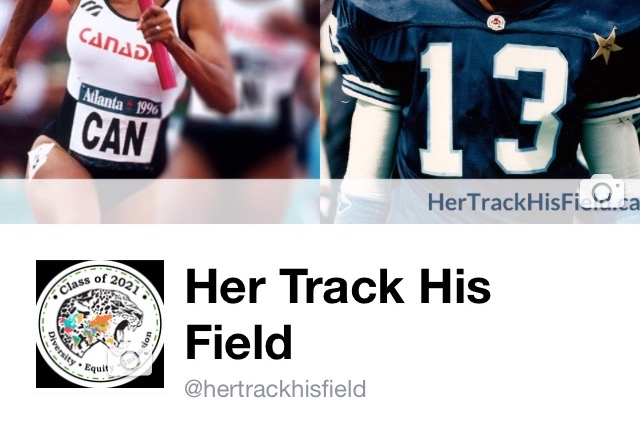Click the Her Track His Field page title
This screenshot has height=426, width=640.
click(338, 314)
